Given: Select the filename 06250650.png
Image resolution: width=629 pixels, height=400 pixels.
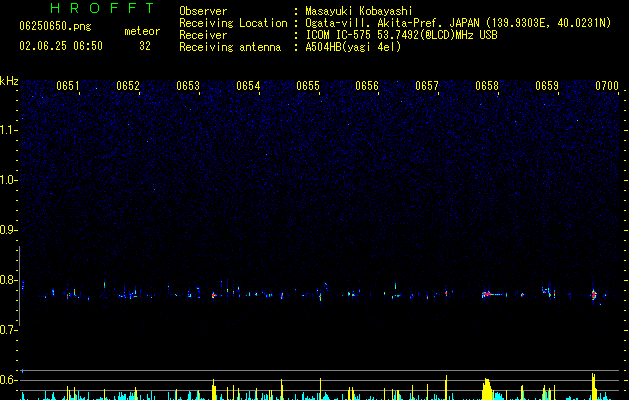Looking at the screenshot, I should tap(55, 26).
